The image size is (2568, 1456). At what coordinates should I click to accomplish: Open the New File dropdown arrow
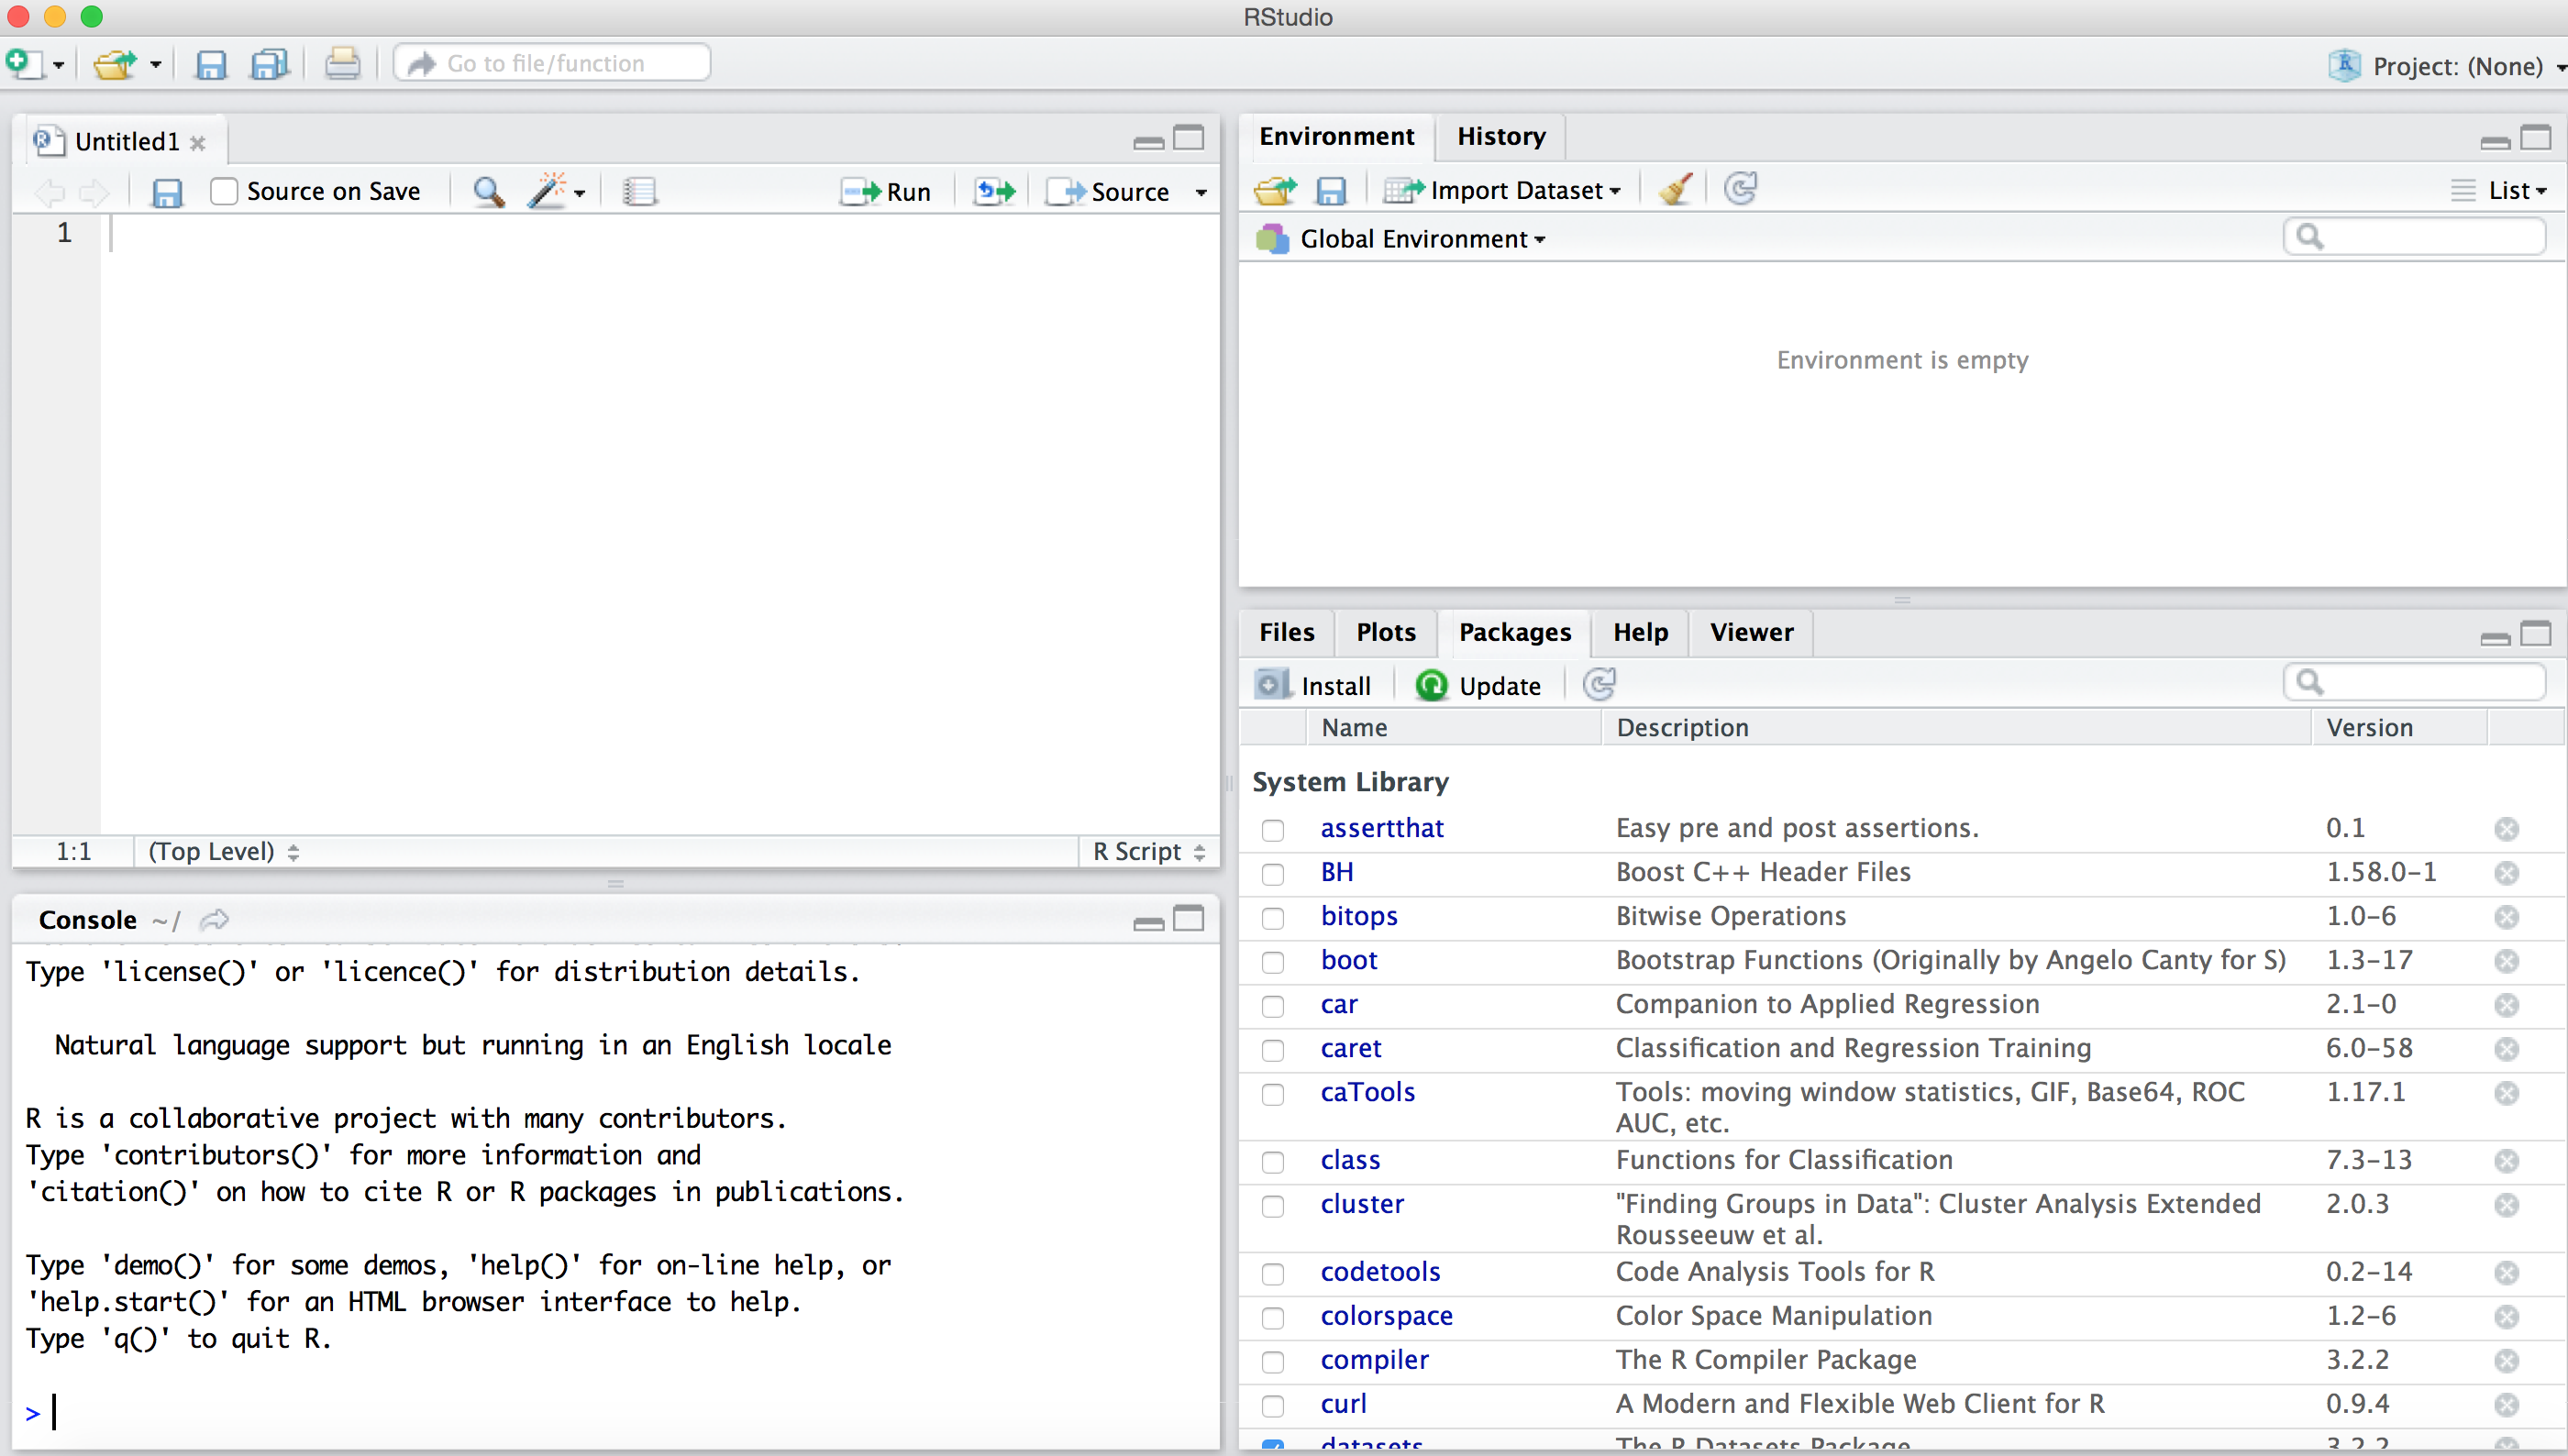click(58, 65)
